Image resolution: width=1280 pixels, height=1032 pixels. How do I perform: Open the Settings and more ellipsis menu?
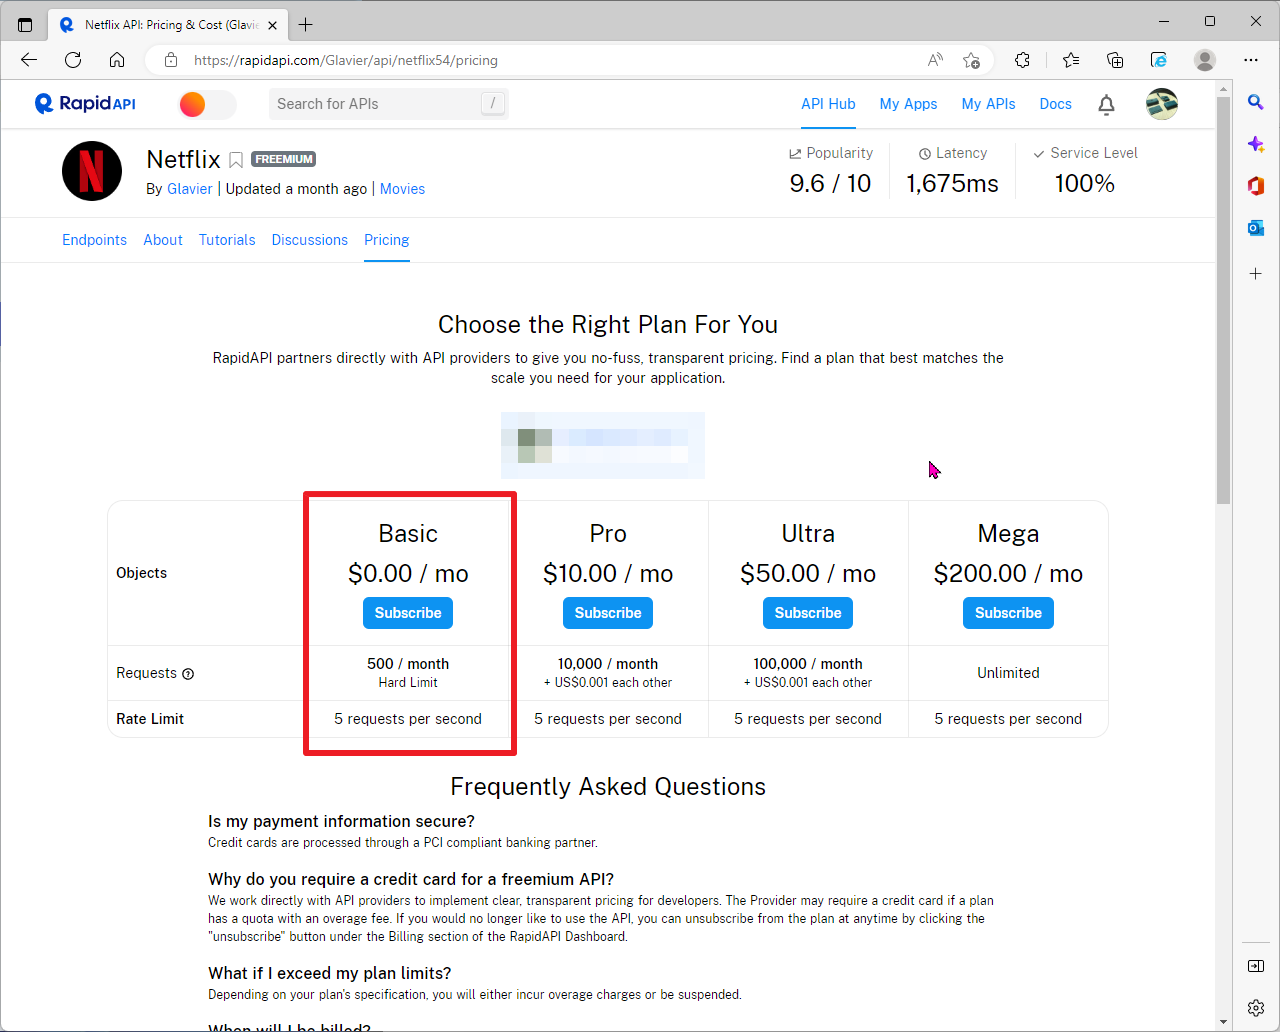(1251, 60)
